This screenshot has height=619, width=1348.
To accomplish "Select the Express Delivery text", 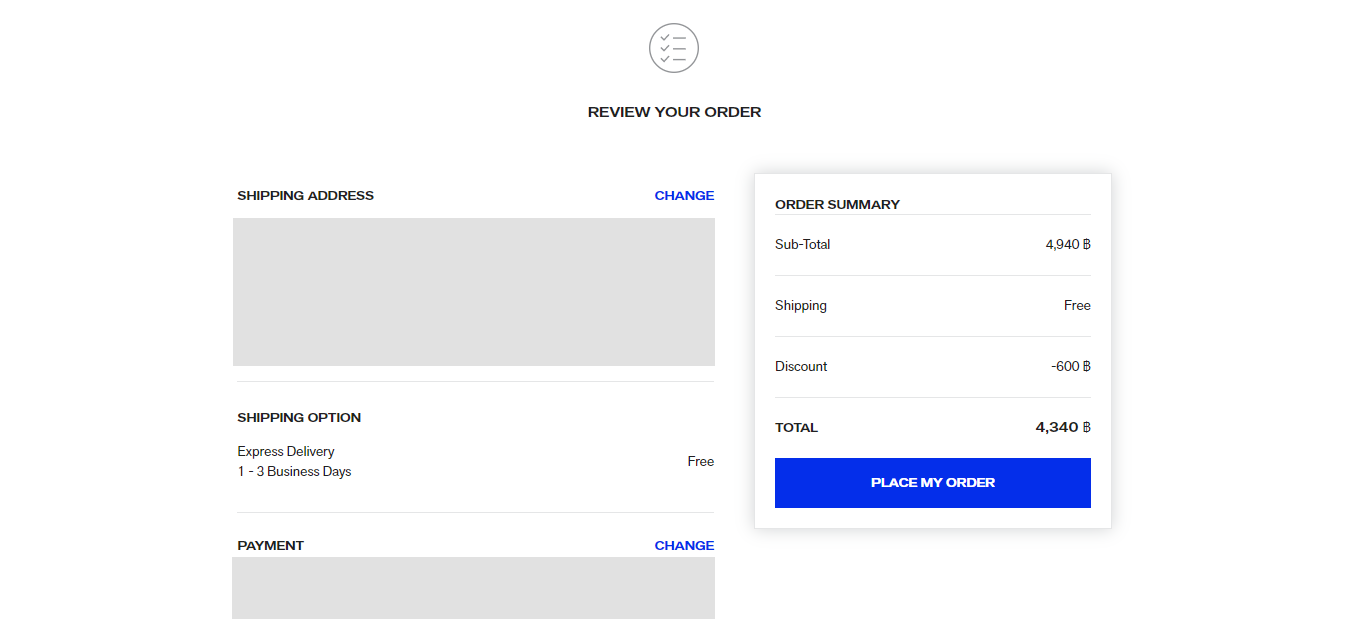I will point(286,452).
